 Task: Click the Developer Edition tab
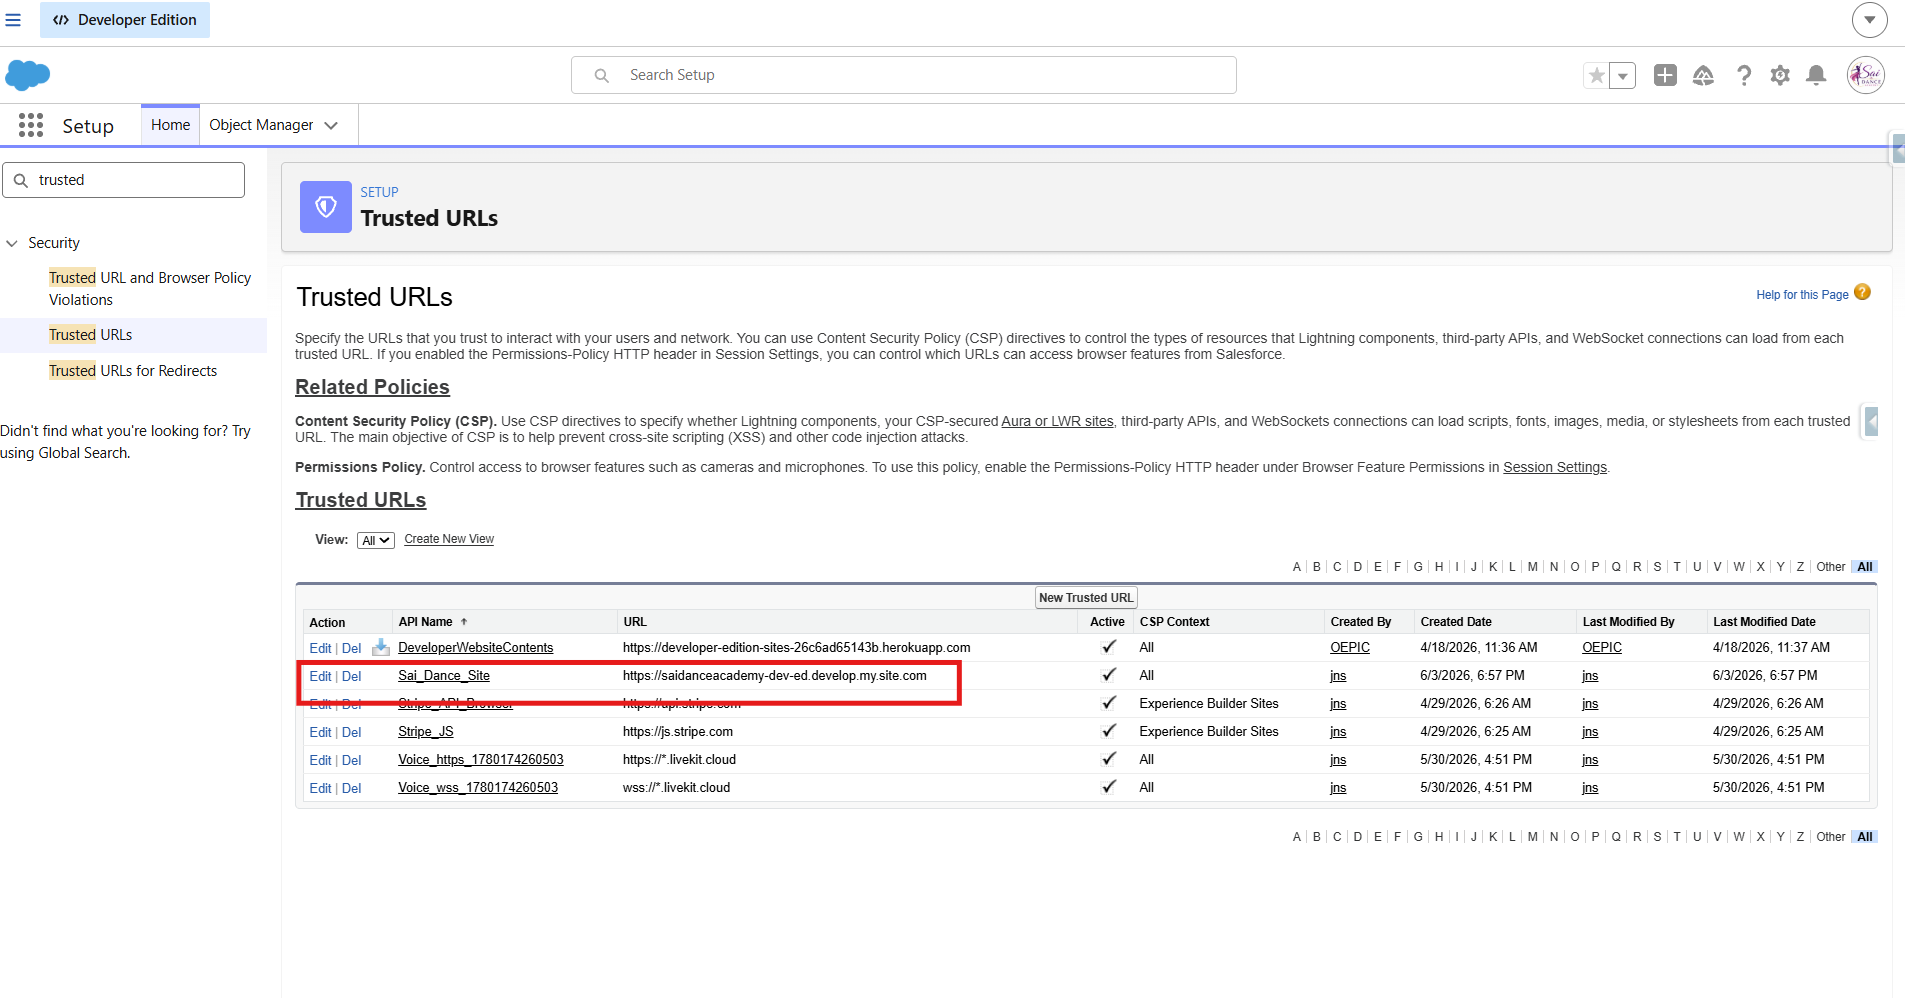click(x=125, y=20)
